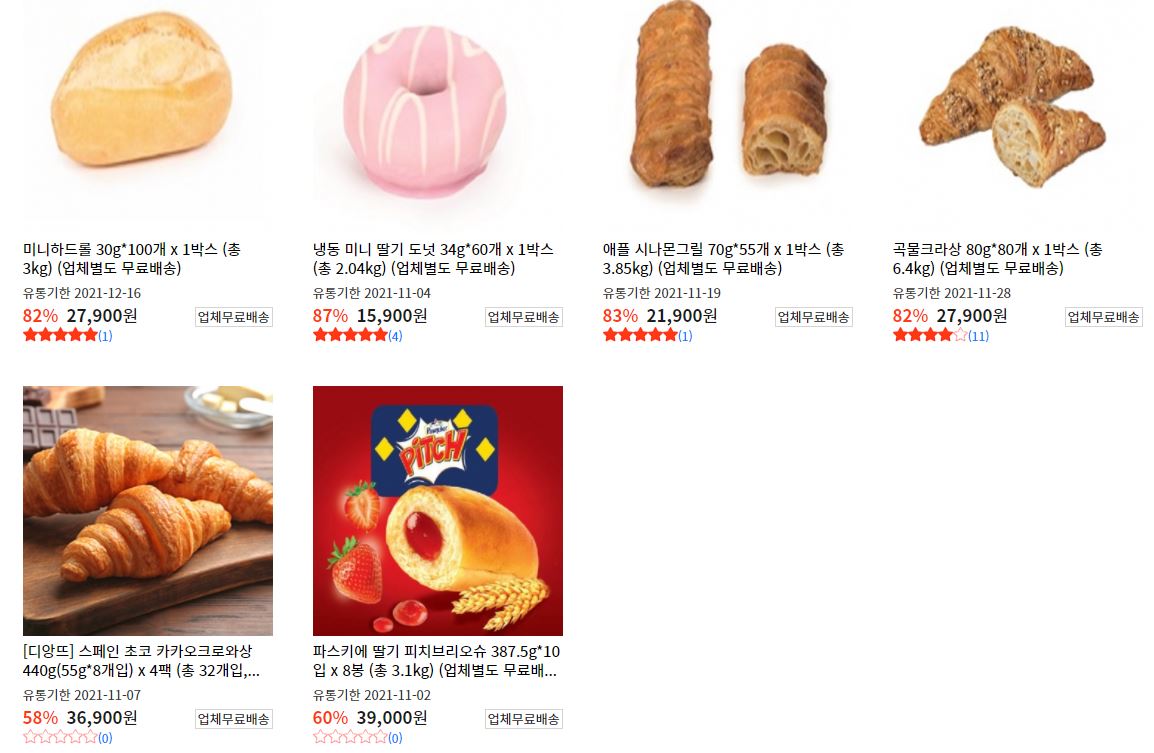
Task: Click the 파스키에 딸기 피치브리오슈 title
Action: click(x=436, y=660)
